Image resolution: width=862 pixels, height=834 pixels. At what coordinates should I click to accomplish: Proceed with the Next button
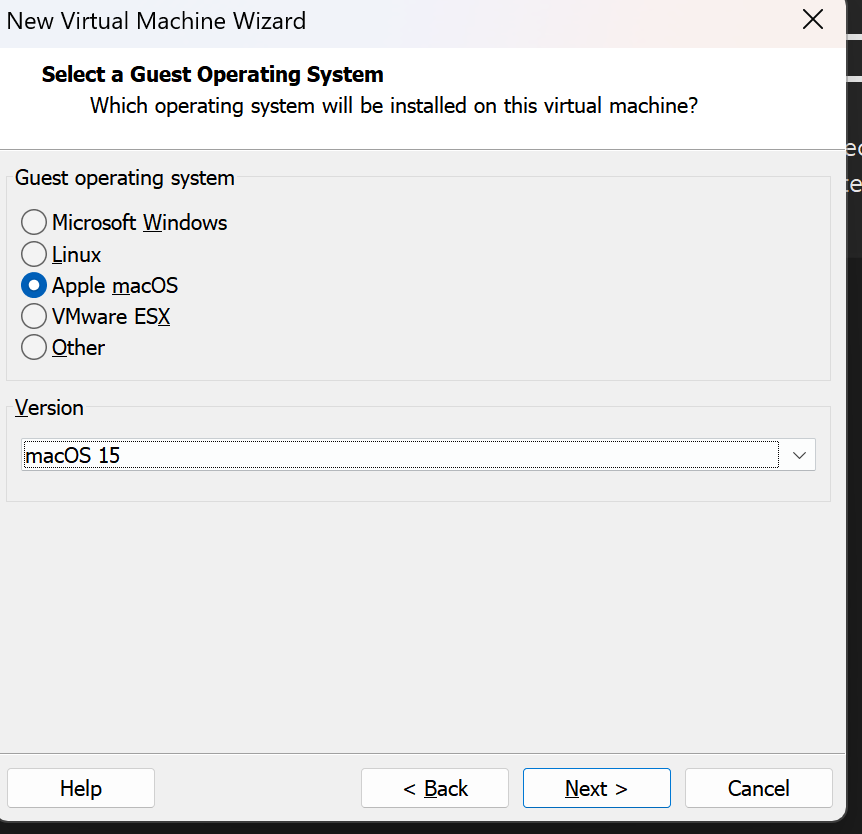[596, 788]
